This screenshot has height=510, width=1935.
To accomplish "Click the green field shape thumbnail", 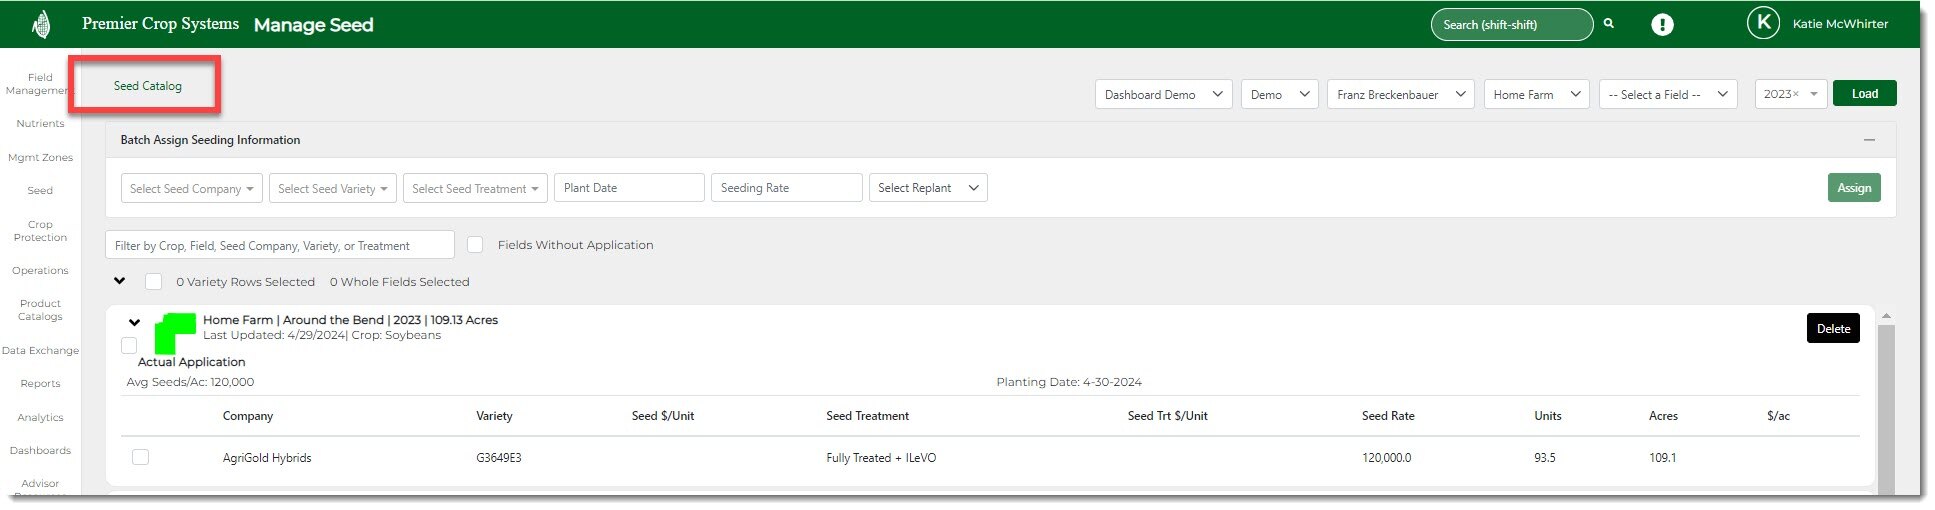I will coord(175,333).
